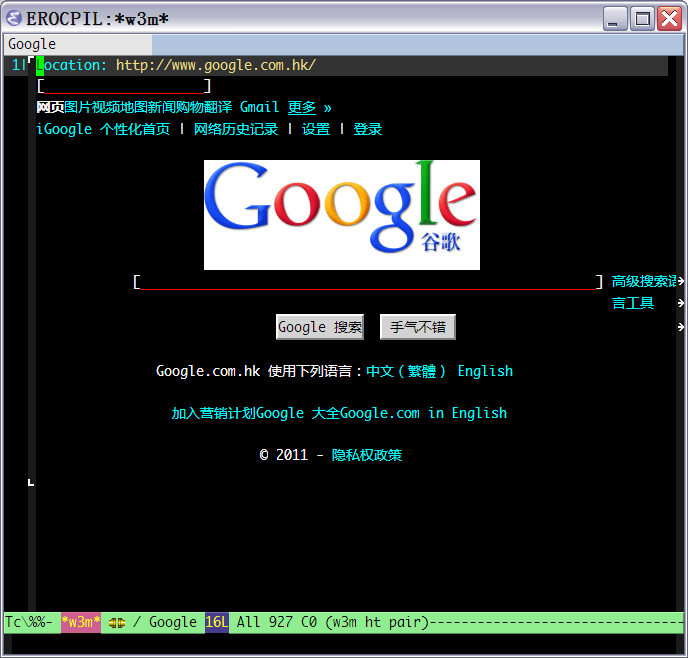Open the Google 大全 link
The image size is (688, 658).
point(297,413)
